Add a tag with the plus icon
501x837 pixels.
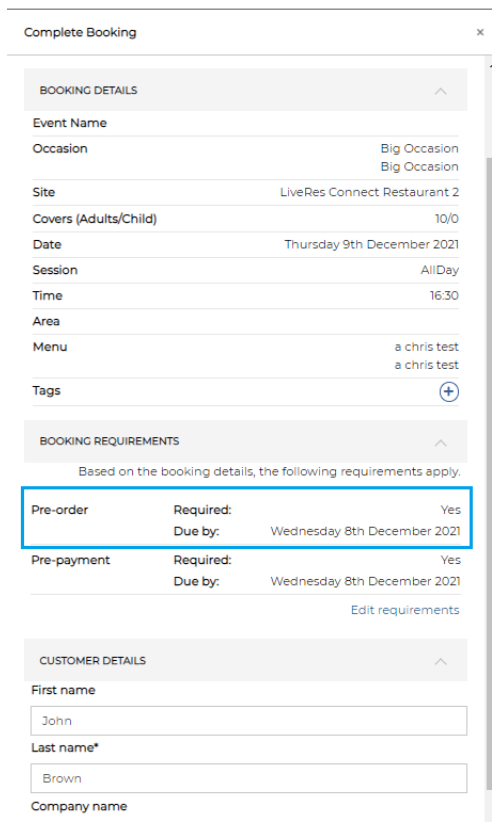click(449, 392)
